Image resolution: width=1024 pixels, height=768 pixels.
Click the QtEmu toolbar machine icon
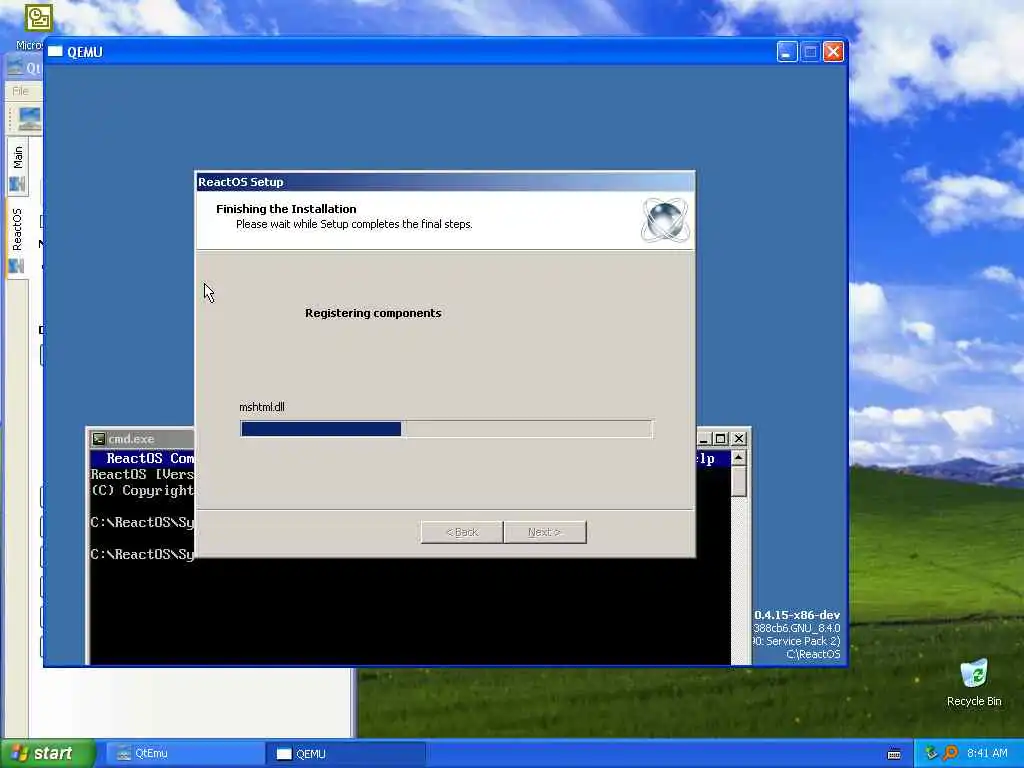point(29,119)
